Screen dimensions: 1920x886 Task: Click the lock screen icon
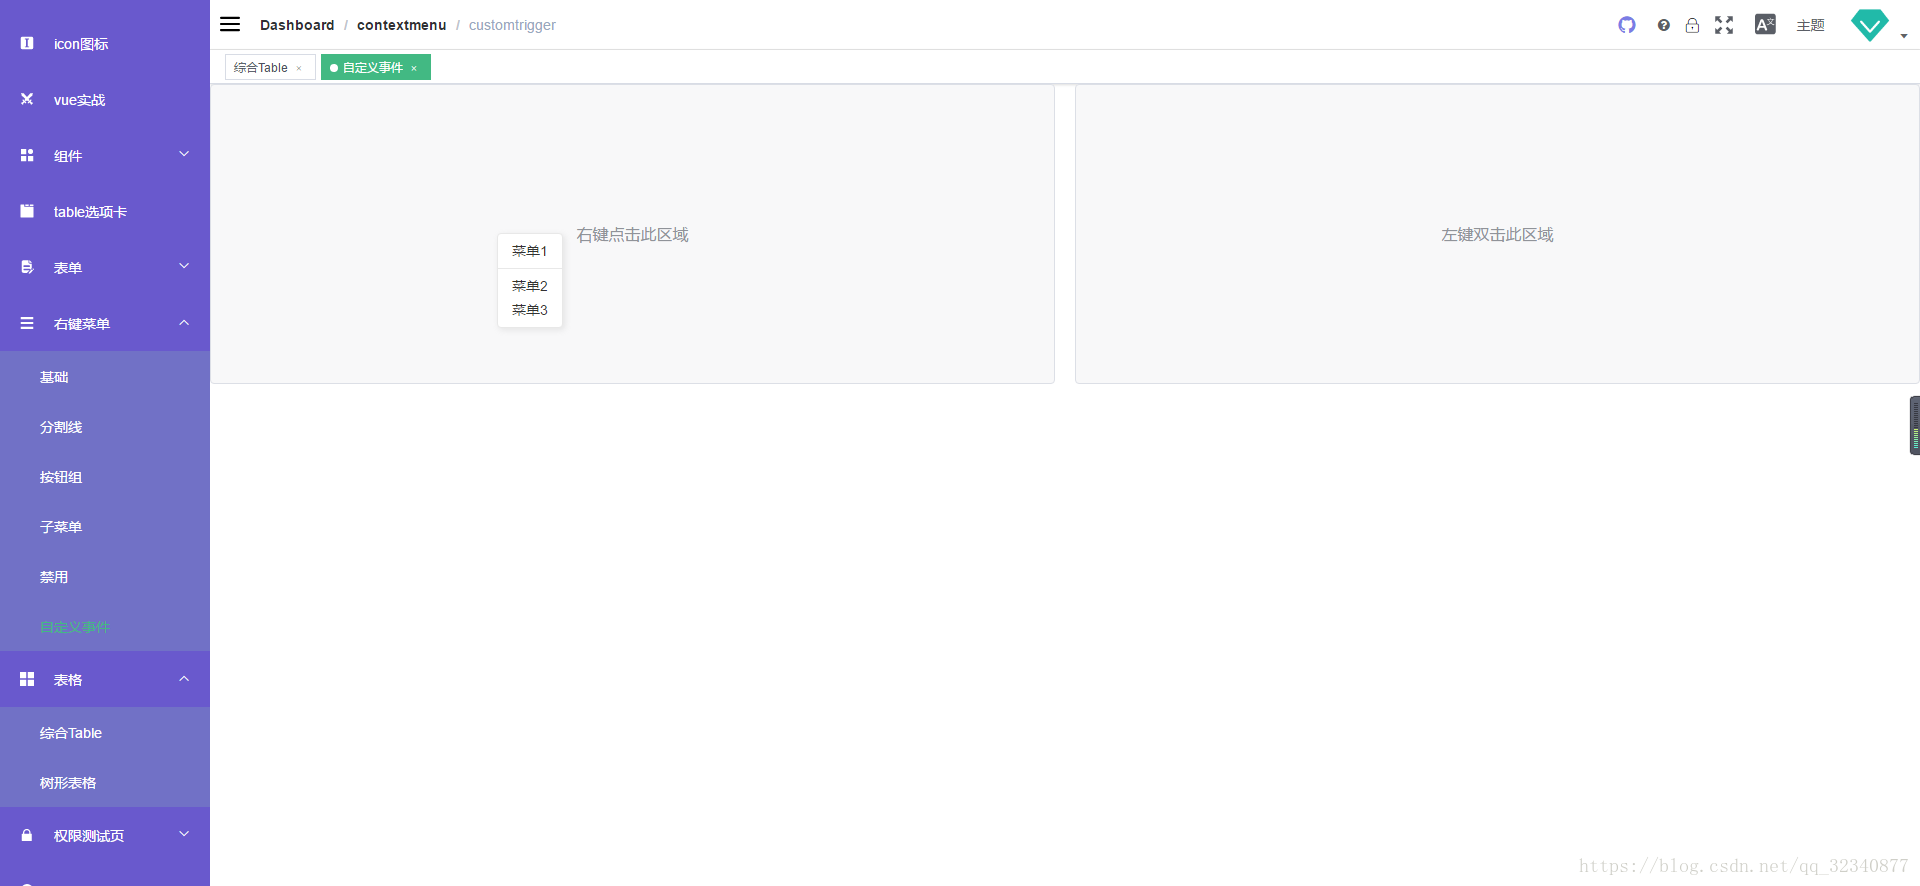click(x=1692, y=25)
